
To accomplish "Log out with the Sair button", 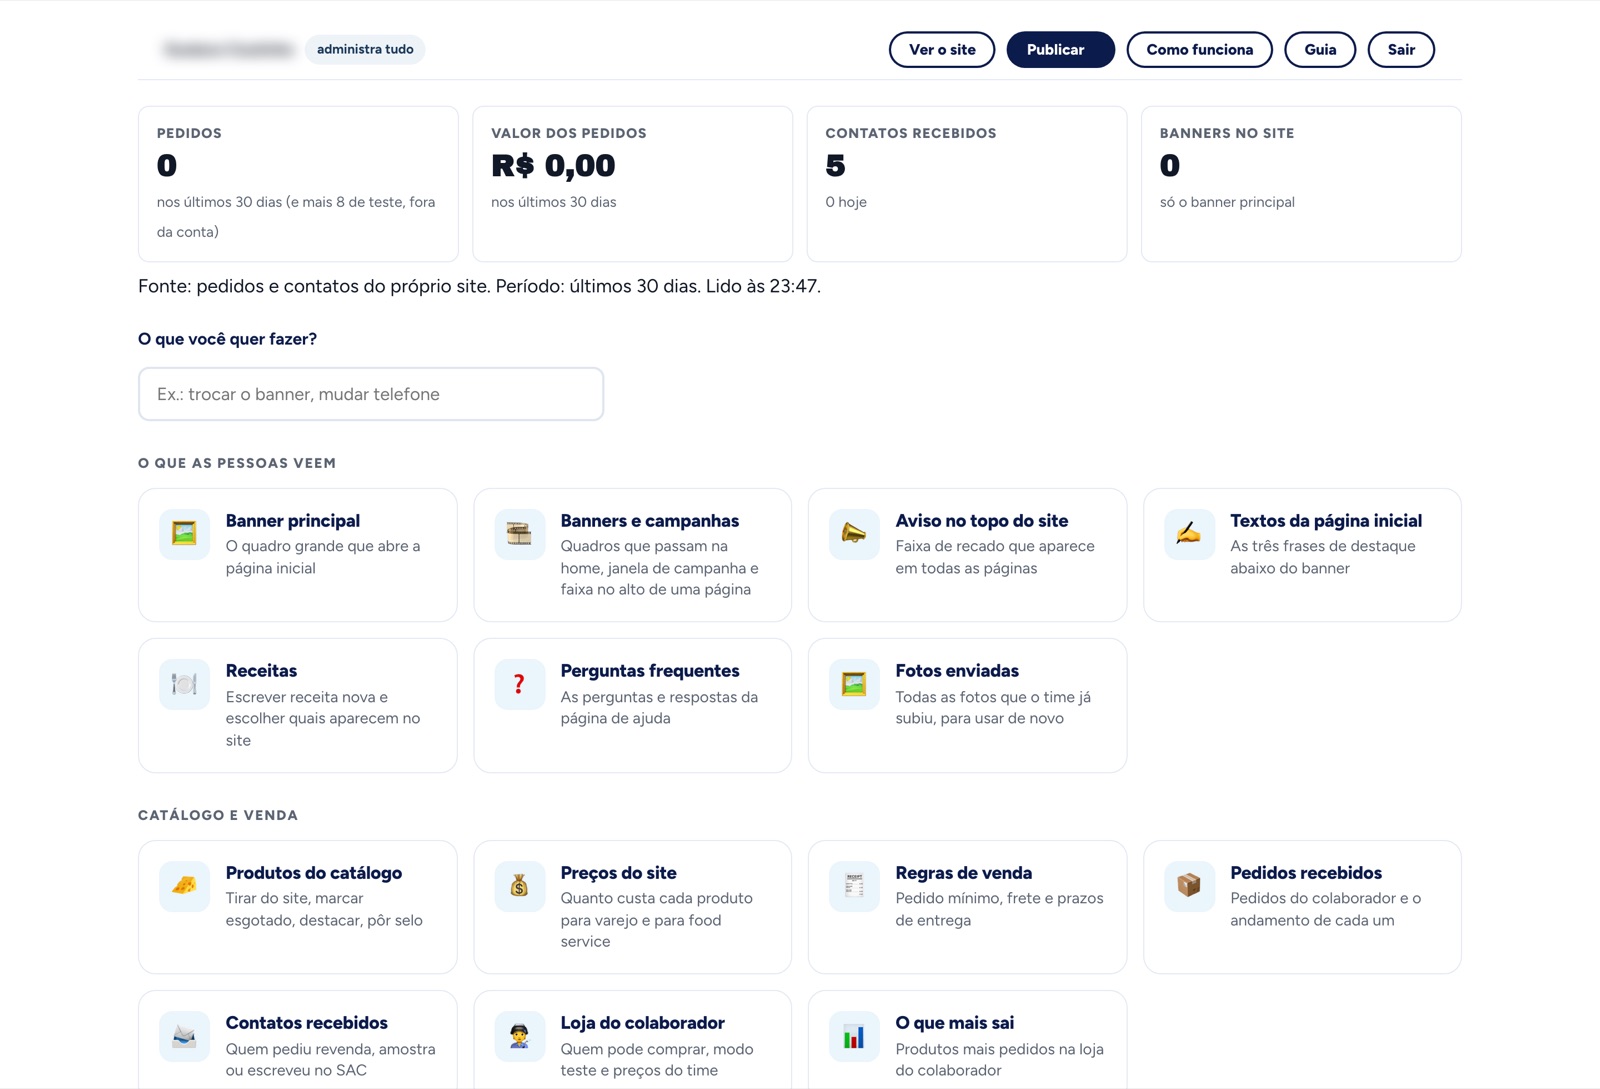I will [1401, 50].
